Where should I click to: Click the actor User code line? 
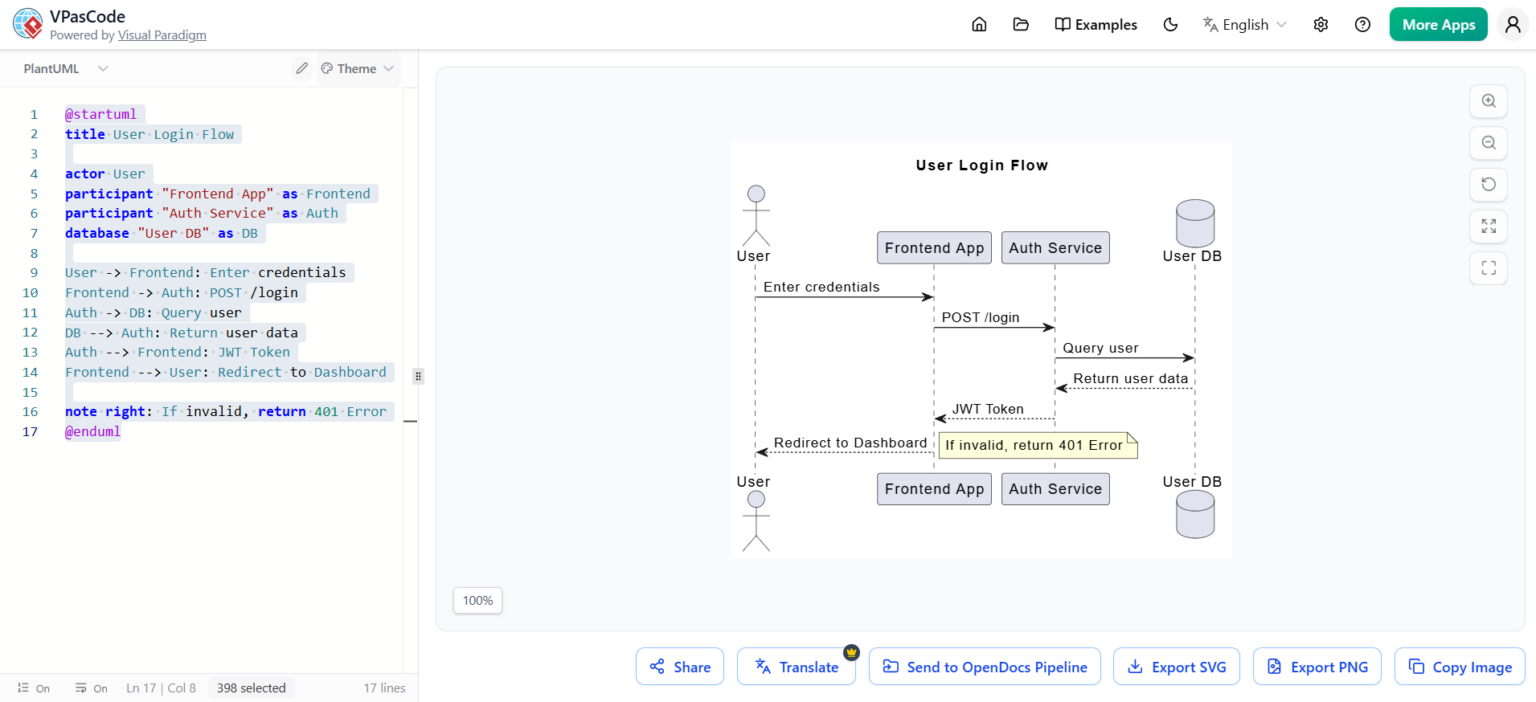(x=105, y=174)
